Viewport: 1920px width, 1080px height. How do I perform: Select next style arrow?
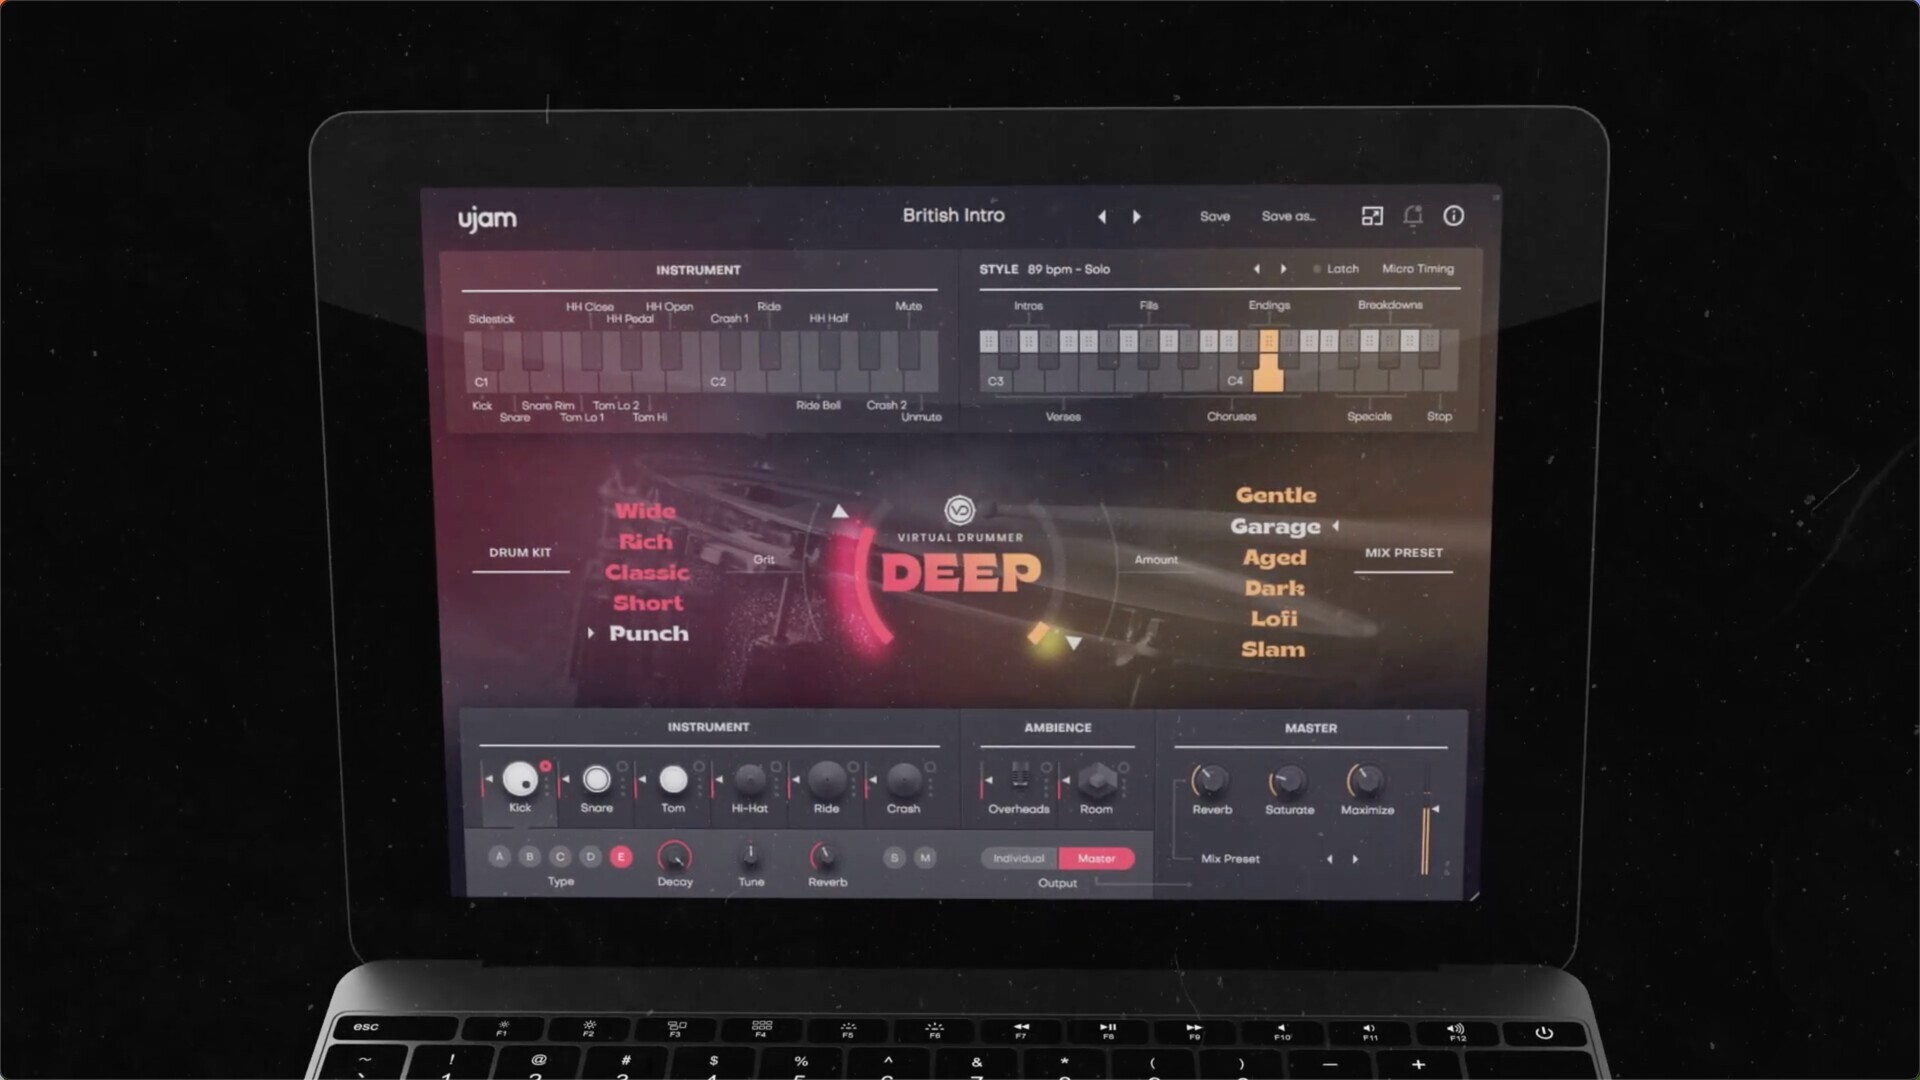1284,269
